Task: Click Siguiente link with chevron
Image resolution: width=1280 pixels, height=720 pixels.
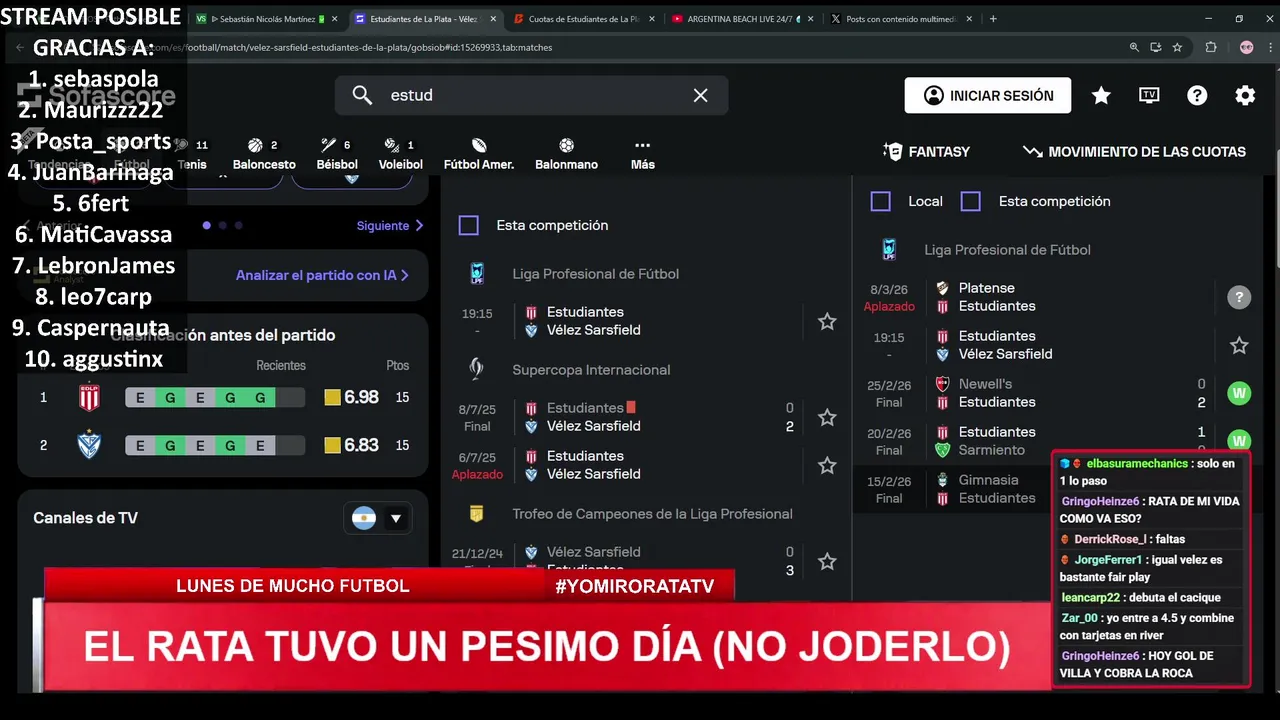Action: pyautogui.click(x=390, y=226)
